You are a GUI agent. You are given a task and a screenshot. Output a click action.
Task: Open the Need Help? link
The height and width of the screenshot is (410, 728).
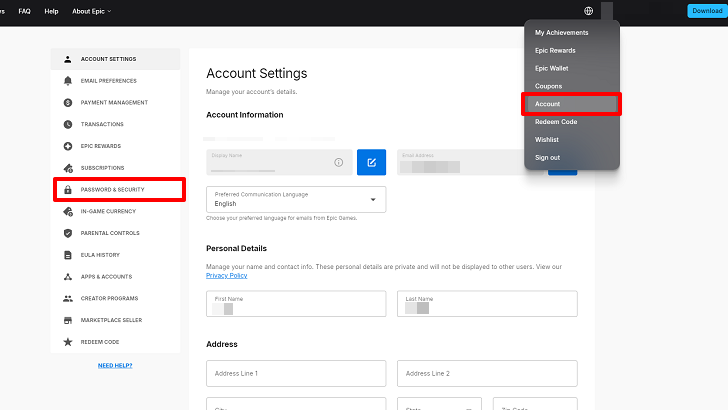(x=115, y=365)
